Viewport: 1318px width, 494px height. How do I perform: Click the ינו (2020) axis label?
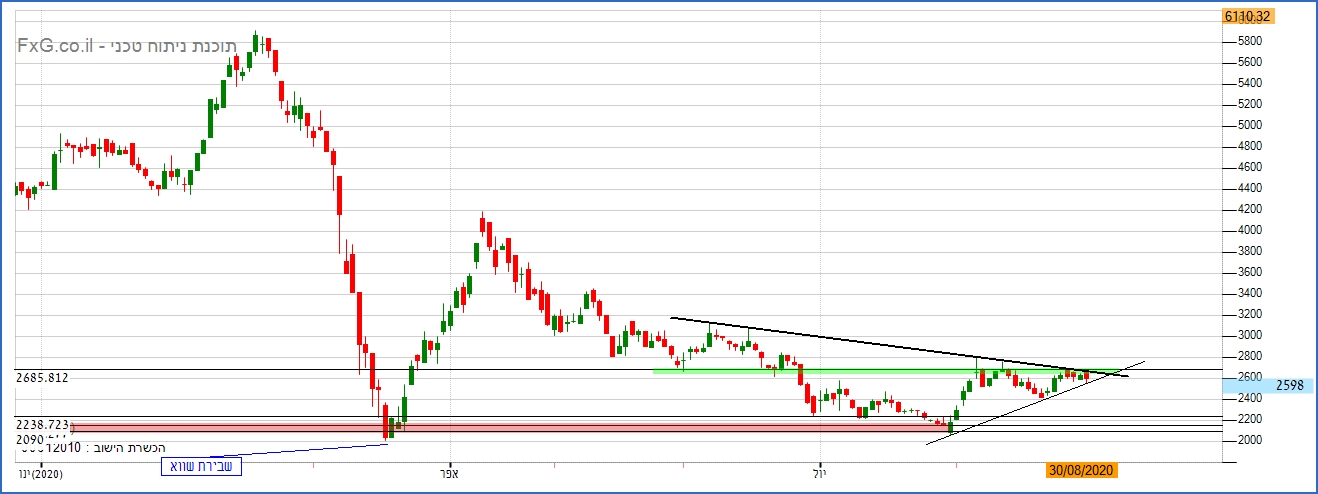(40, 474)
